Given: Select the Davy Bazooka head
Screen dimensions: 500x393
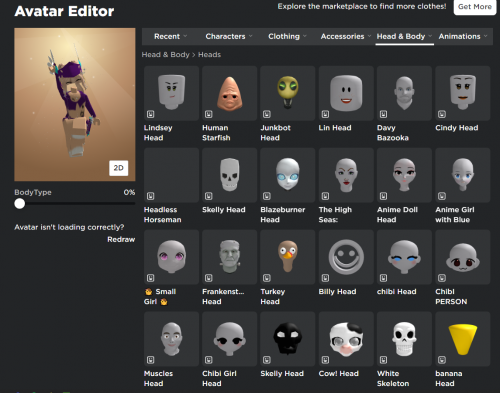Looking at the screenshot, I should [x=404, y=93].
